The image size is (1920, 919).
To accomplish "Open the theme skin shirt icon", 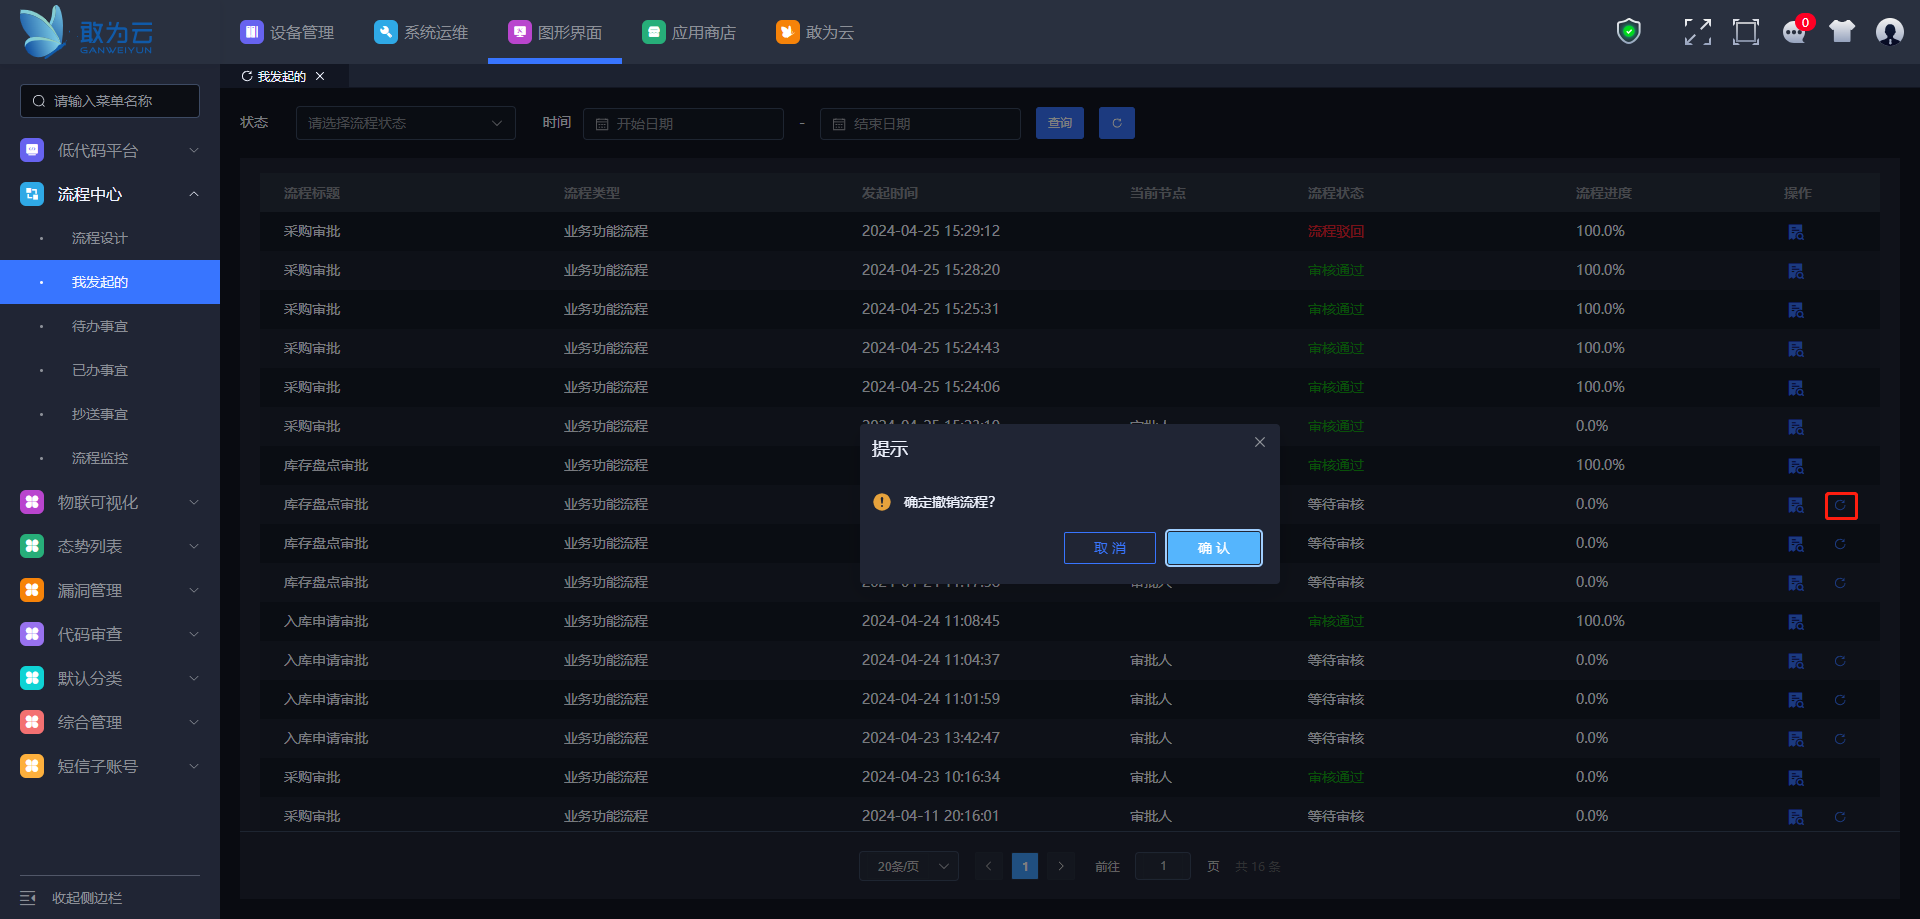I will click(x=1842, y=32).
